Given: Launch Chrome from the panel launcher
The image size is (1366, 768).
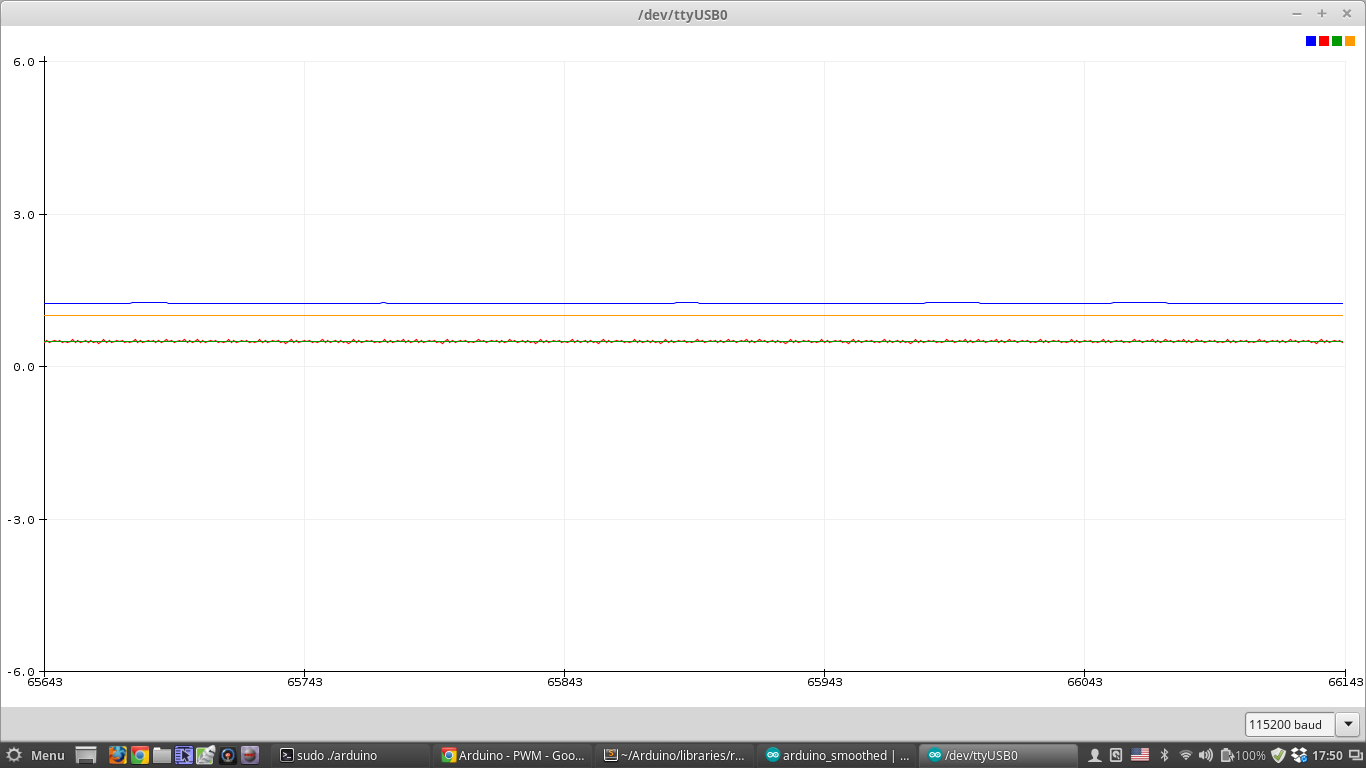Looking at the screenshot, I should click(x=140, y=755).
